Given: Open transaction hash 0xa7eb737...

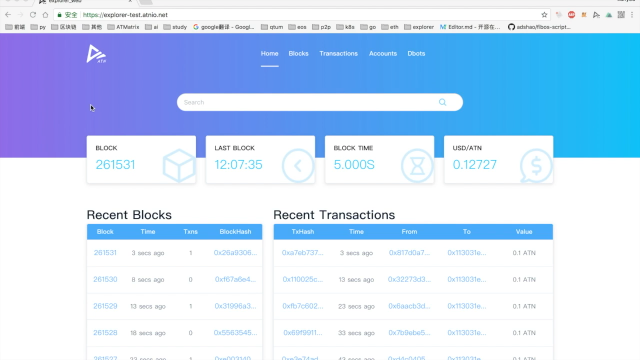Looking at the screenshot, I should pyautogui.click(x=302, y=253).
